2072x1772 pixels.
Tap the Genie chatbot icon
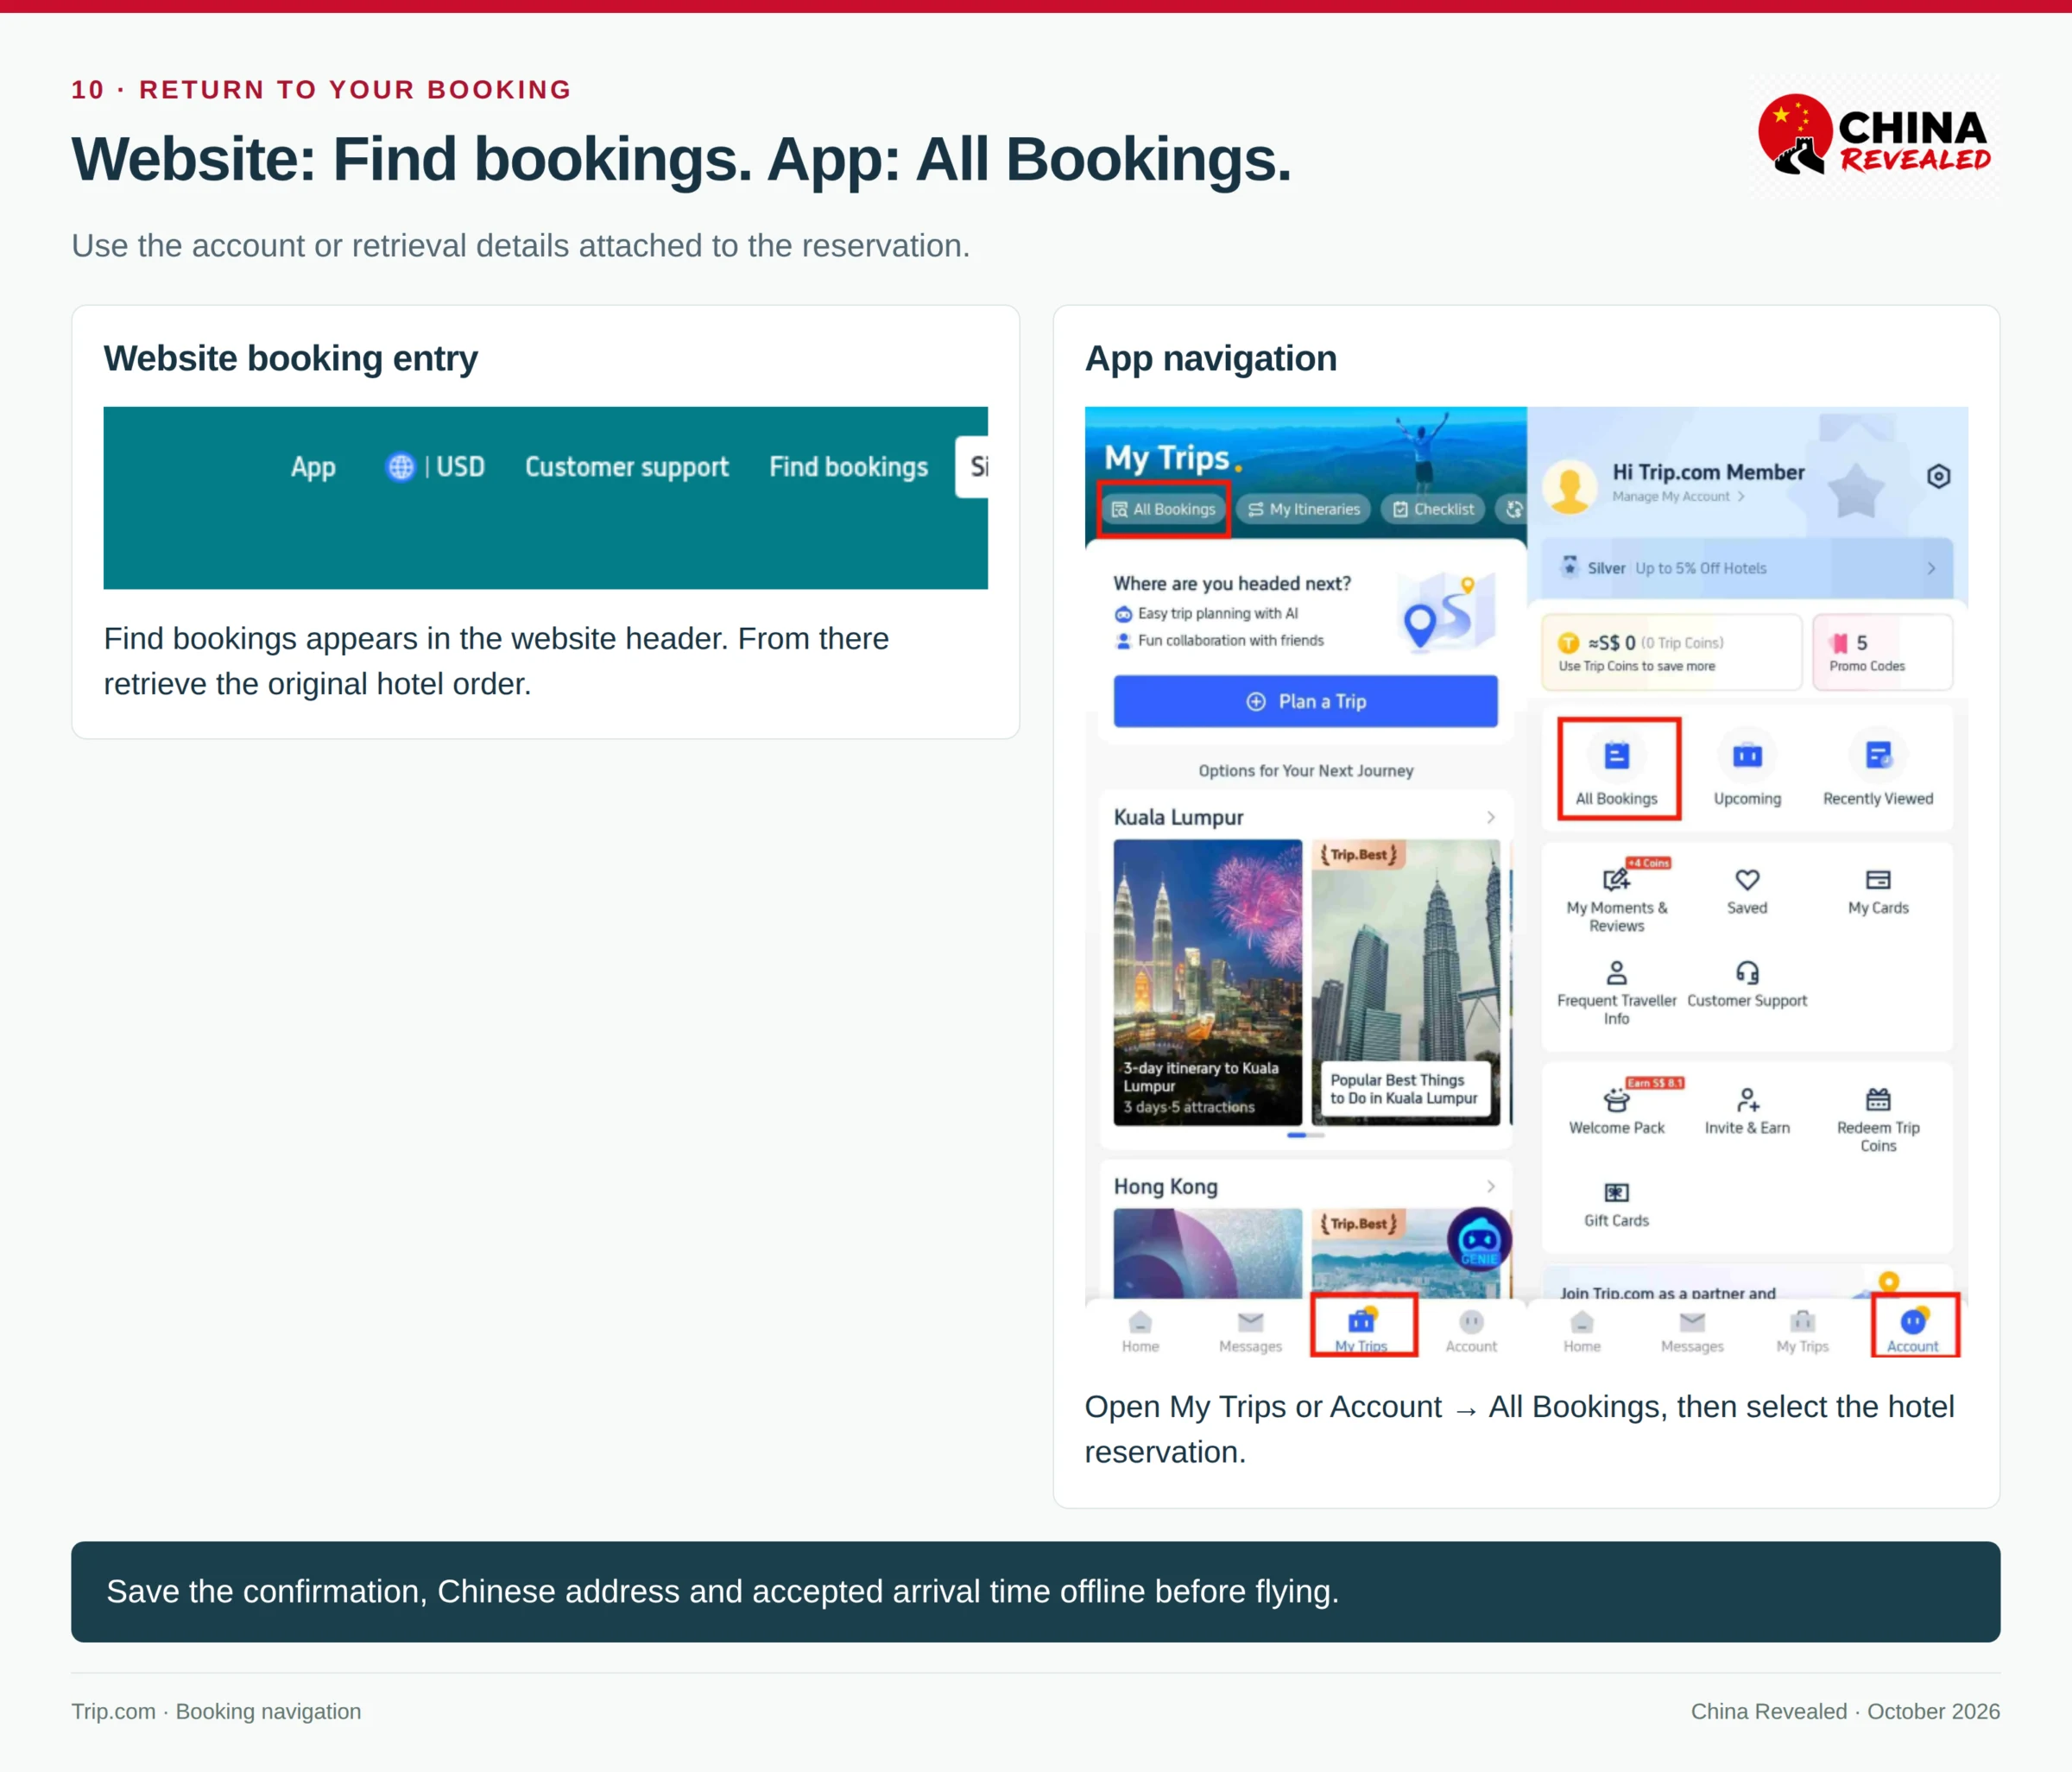click(x=1479, y=1241)
